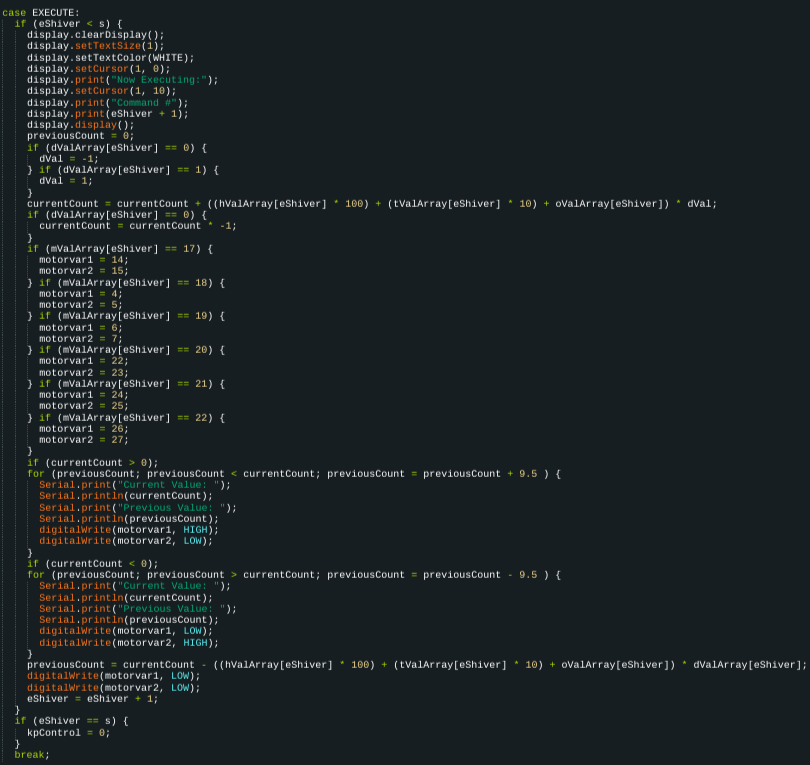Click the 'currentCount = currentCount * -1;' line
The image size is (810, 765).
[138, 226]
